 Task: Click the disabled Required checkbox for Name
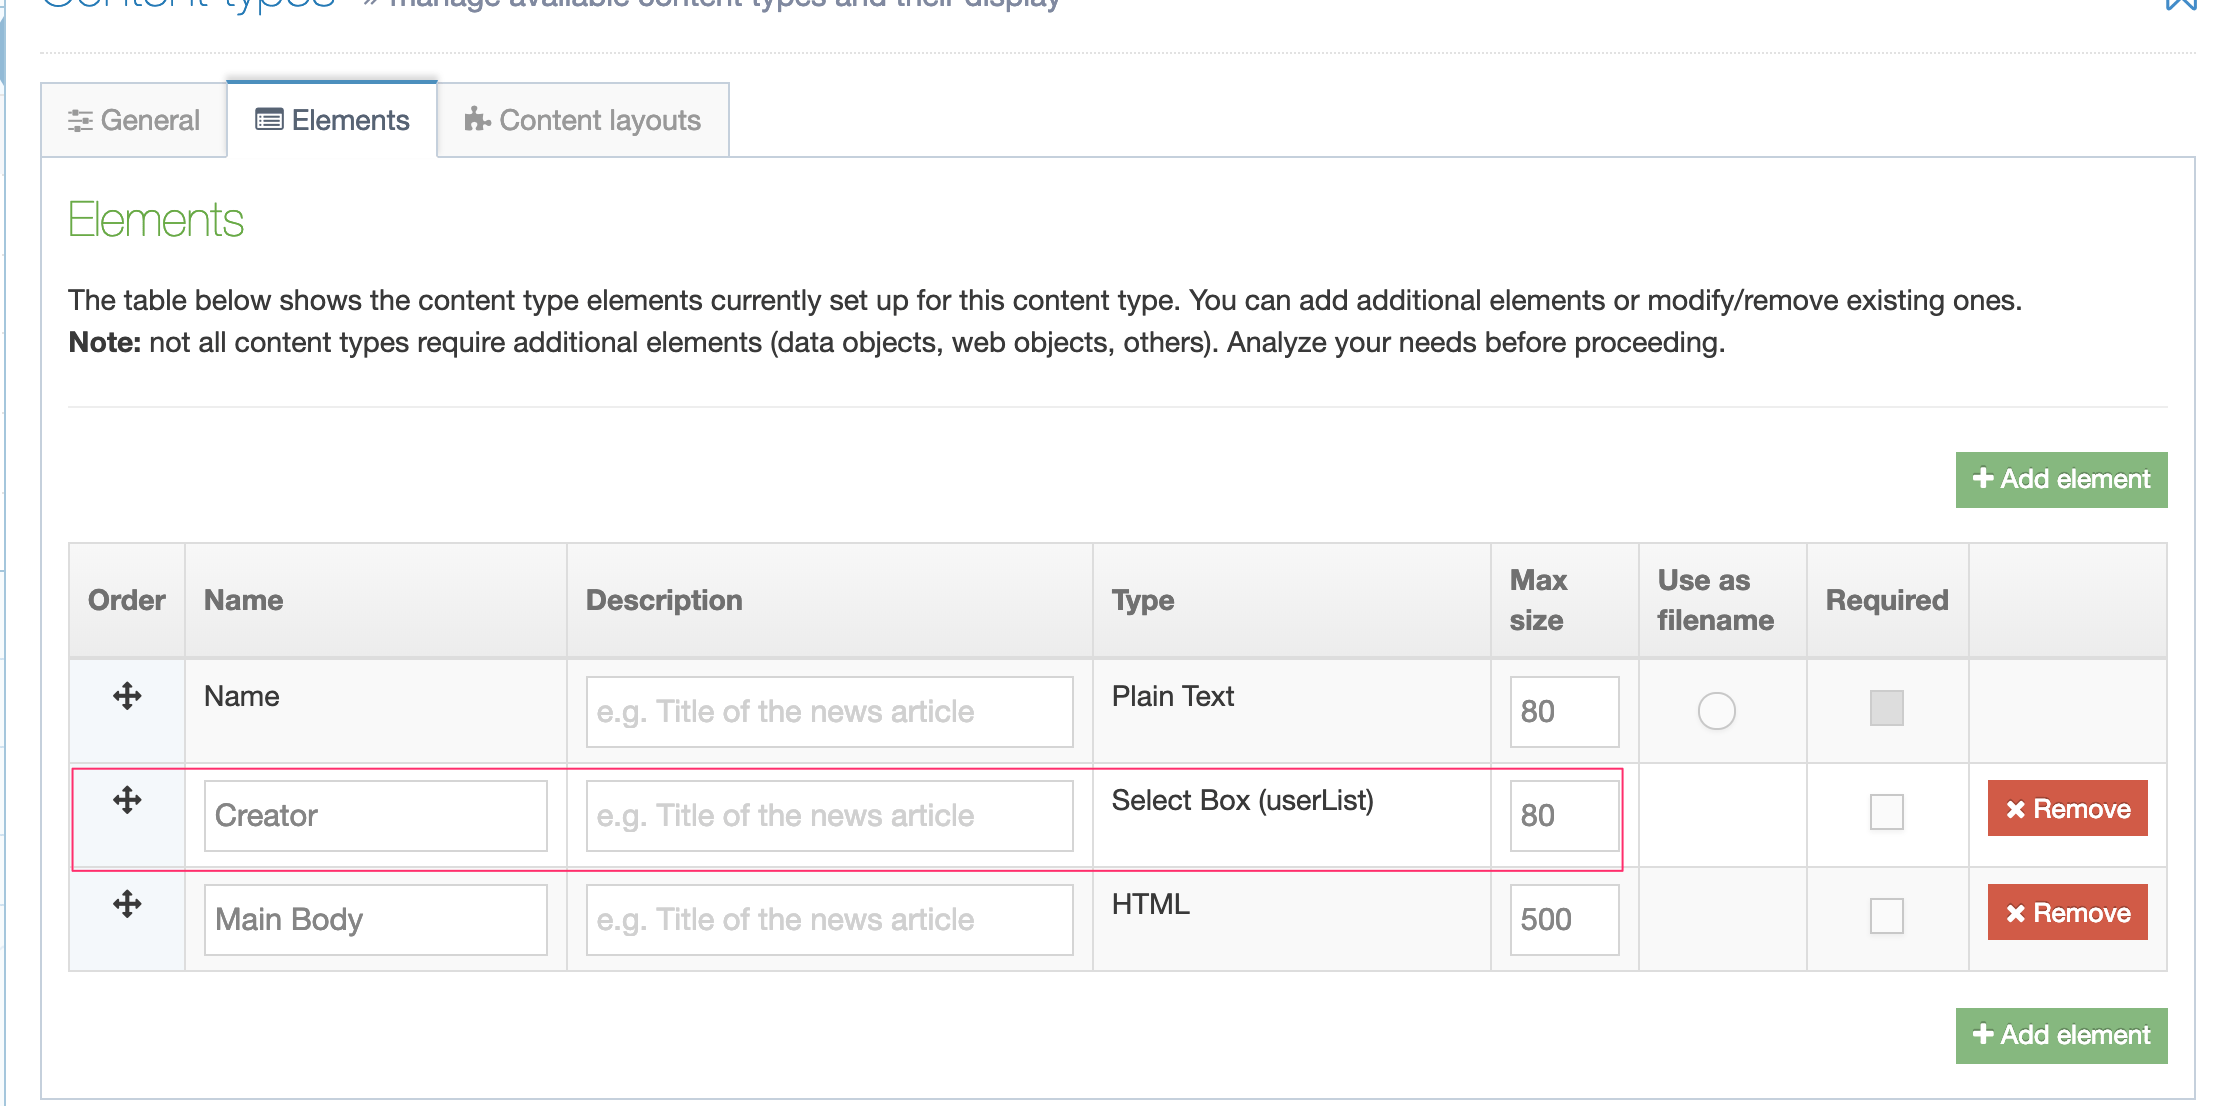pos(1886,708)
